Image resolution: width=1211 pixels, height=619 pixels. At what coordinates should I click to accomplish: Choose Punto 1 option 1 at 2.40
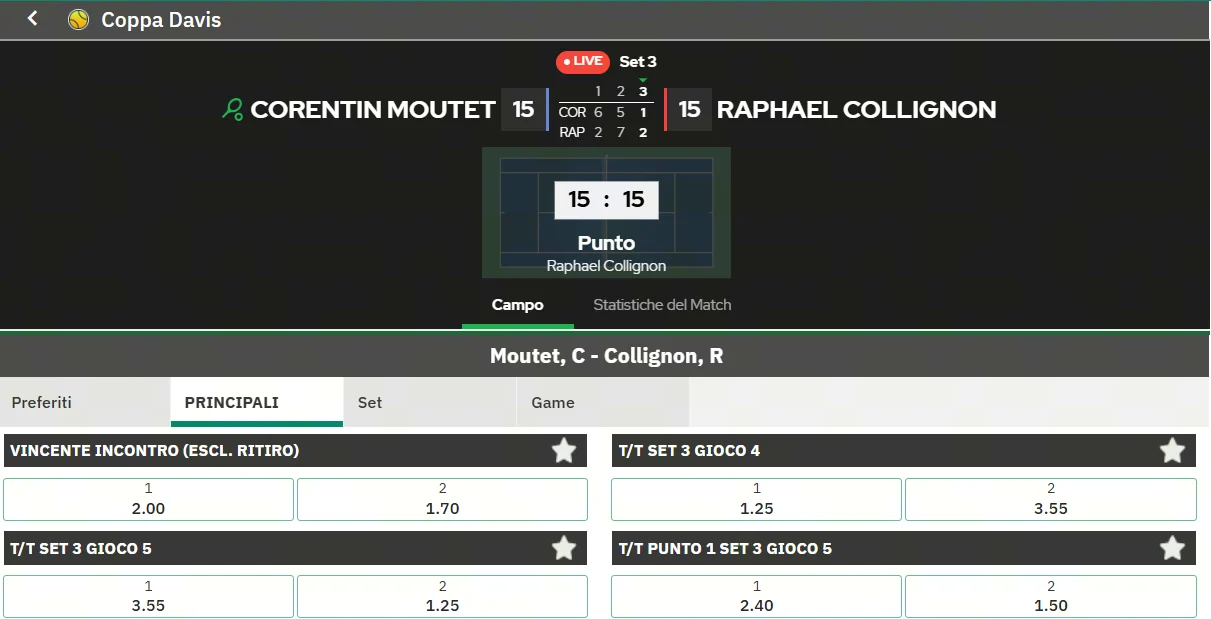[x=756, y=596]
